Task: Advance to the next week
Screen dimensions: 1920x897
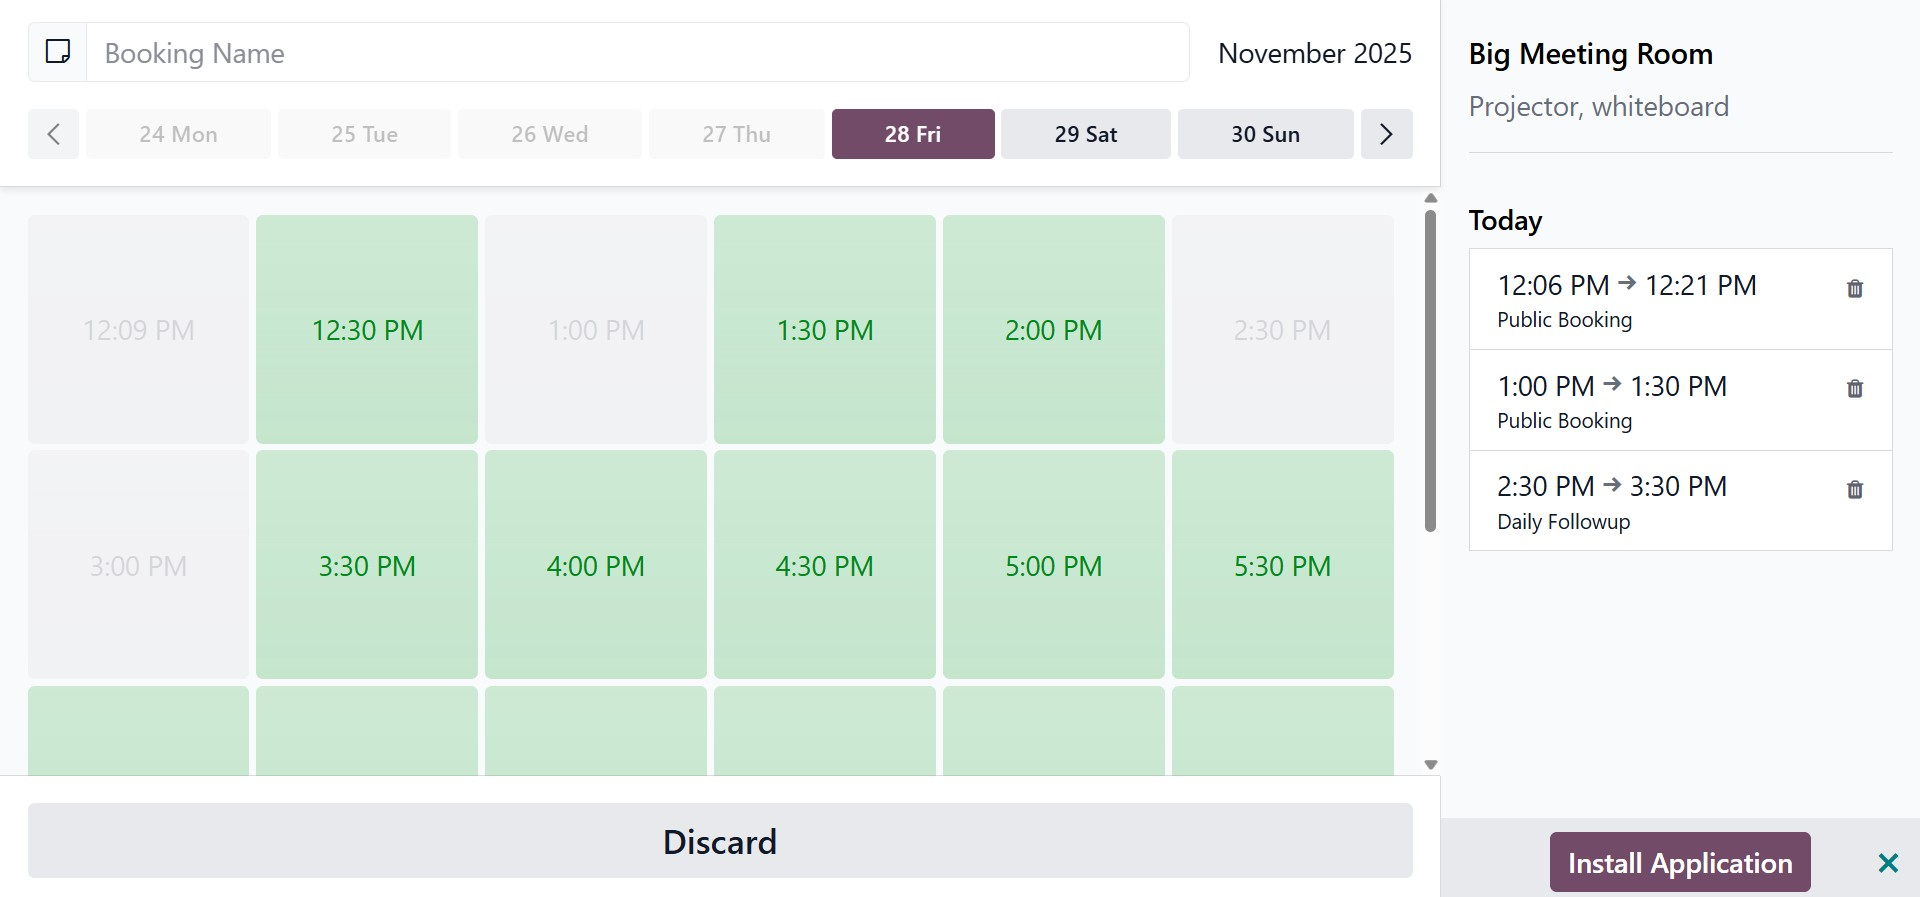Action: coord(1386,134)
